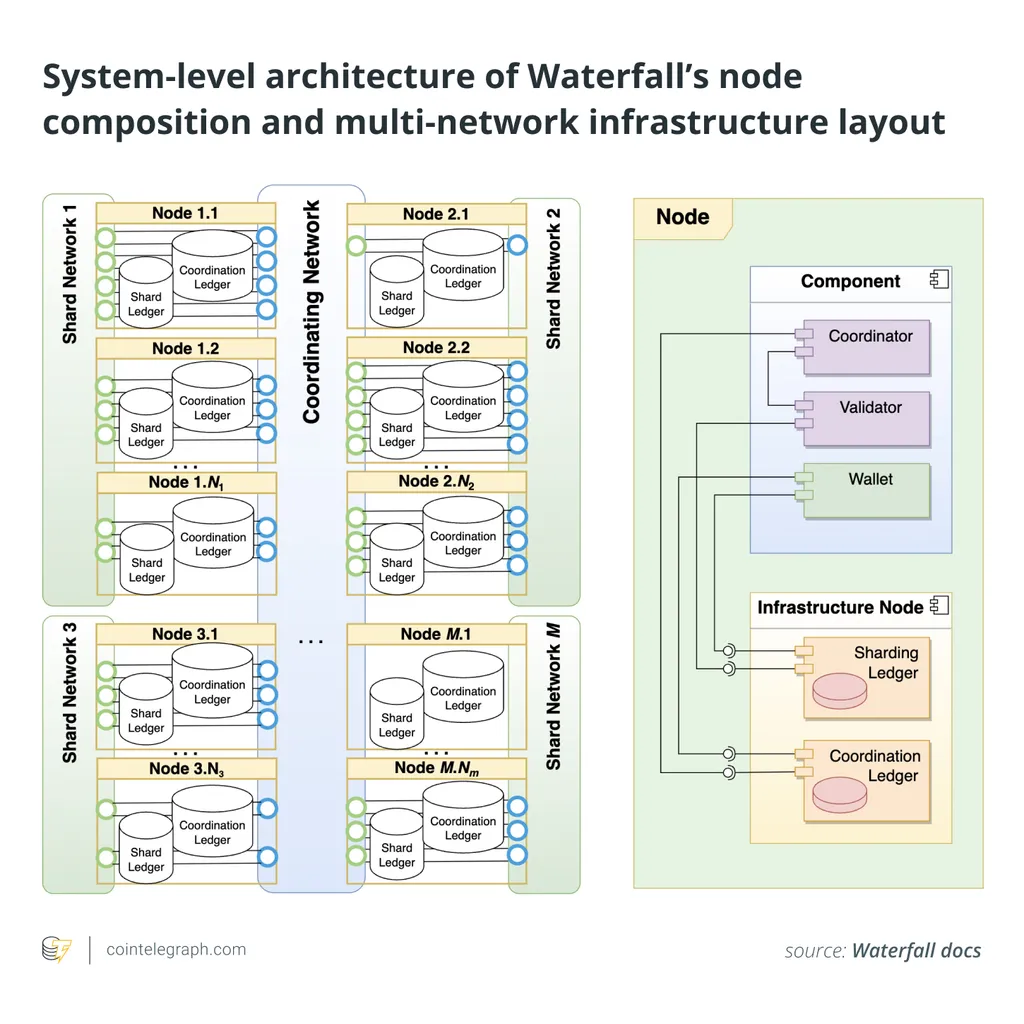The height and width of the screenshot is (1024, 1024).
Task: Select the Shard Ledger cylinder in Node 3.N3
Action: point(146,848)
